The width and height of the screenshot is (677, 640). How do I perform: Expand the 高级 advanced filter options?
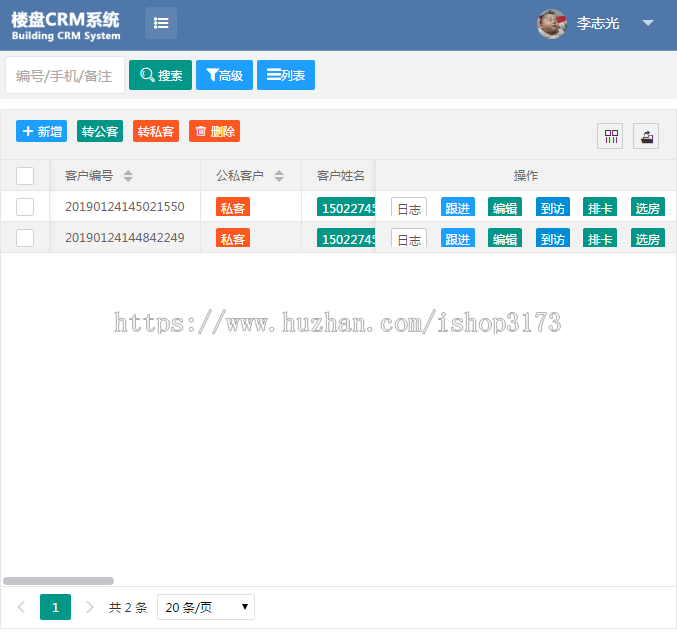[x=224, y=75]
